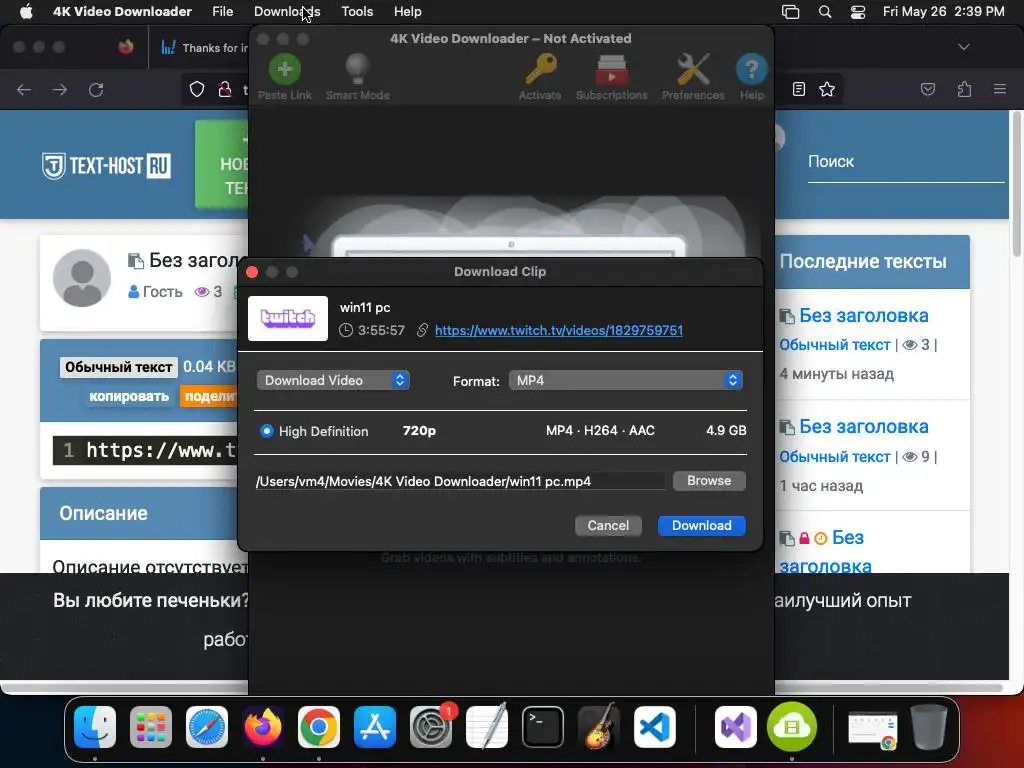Open the MP4 Format dropdown

point(625,380)
